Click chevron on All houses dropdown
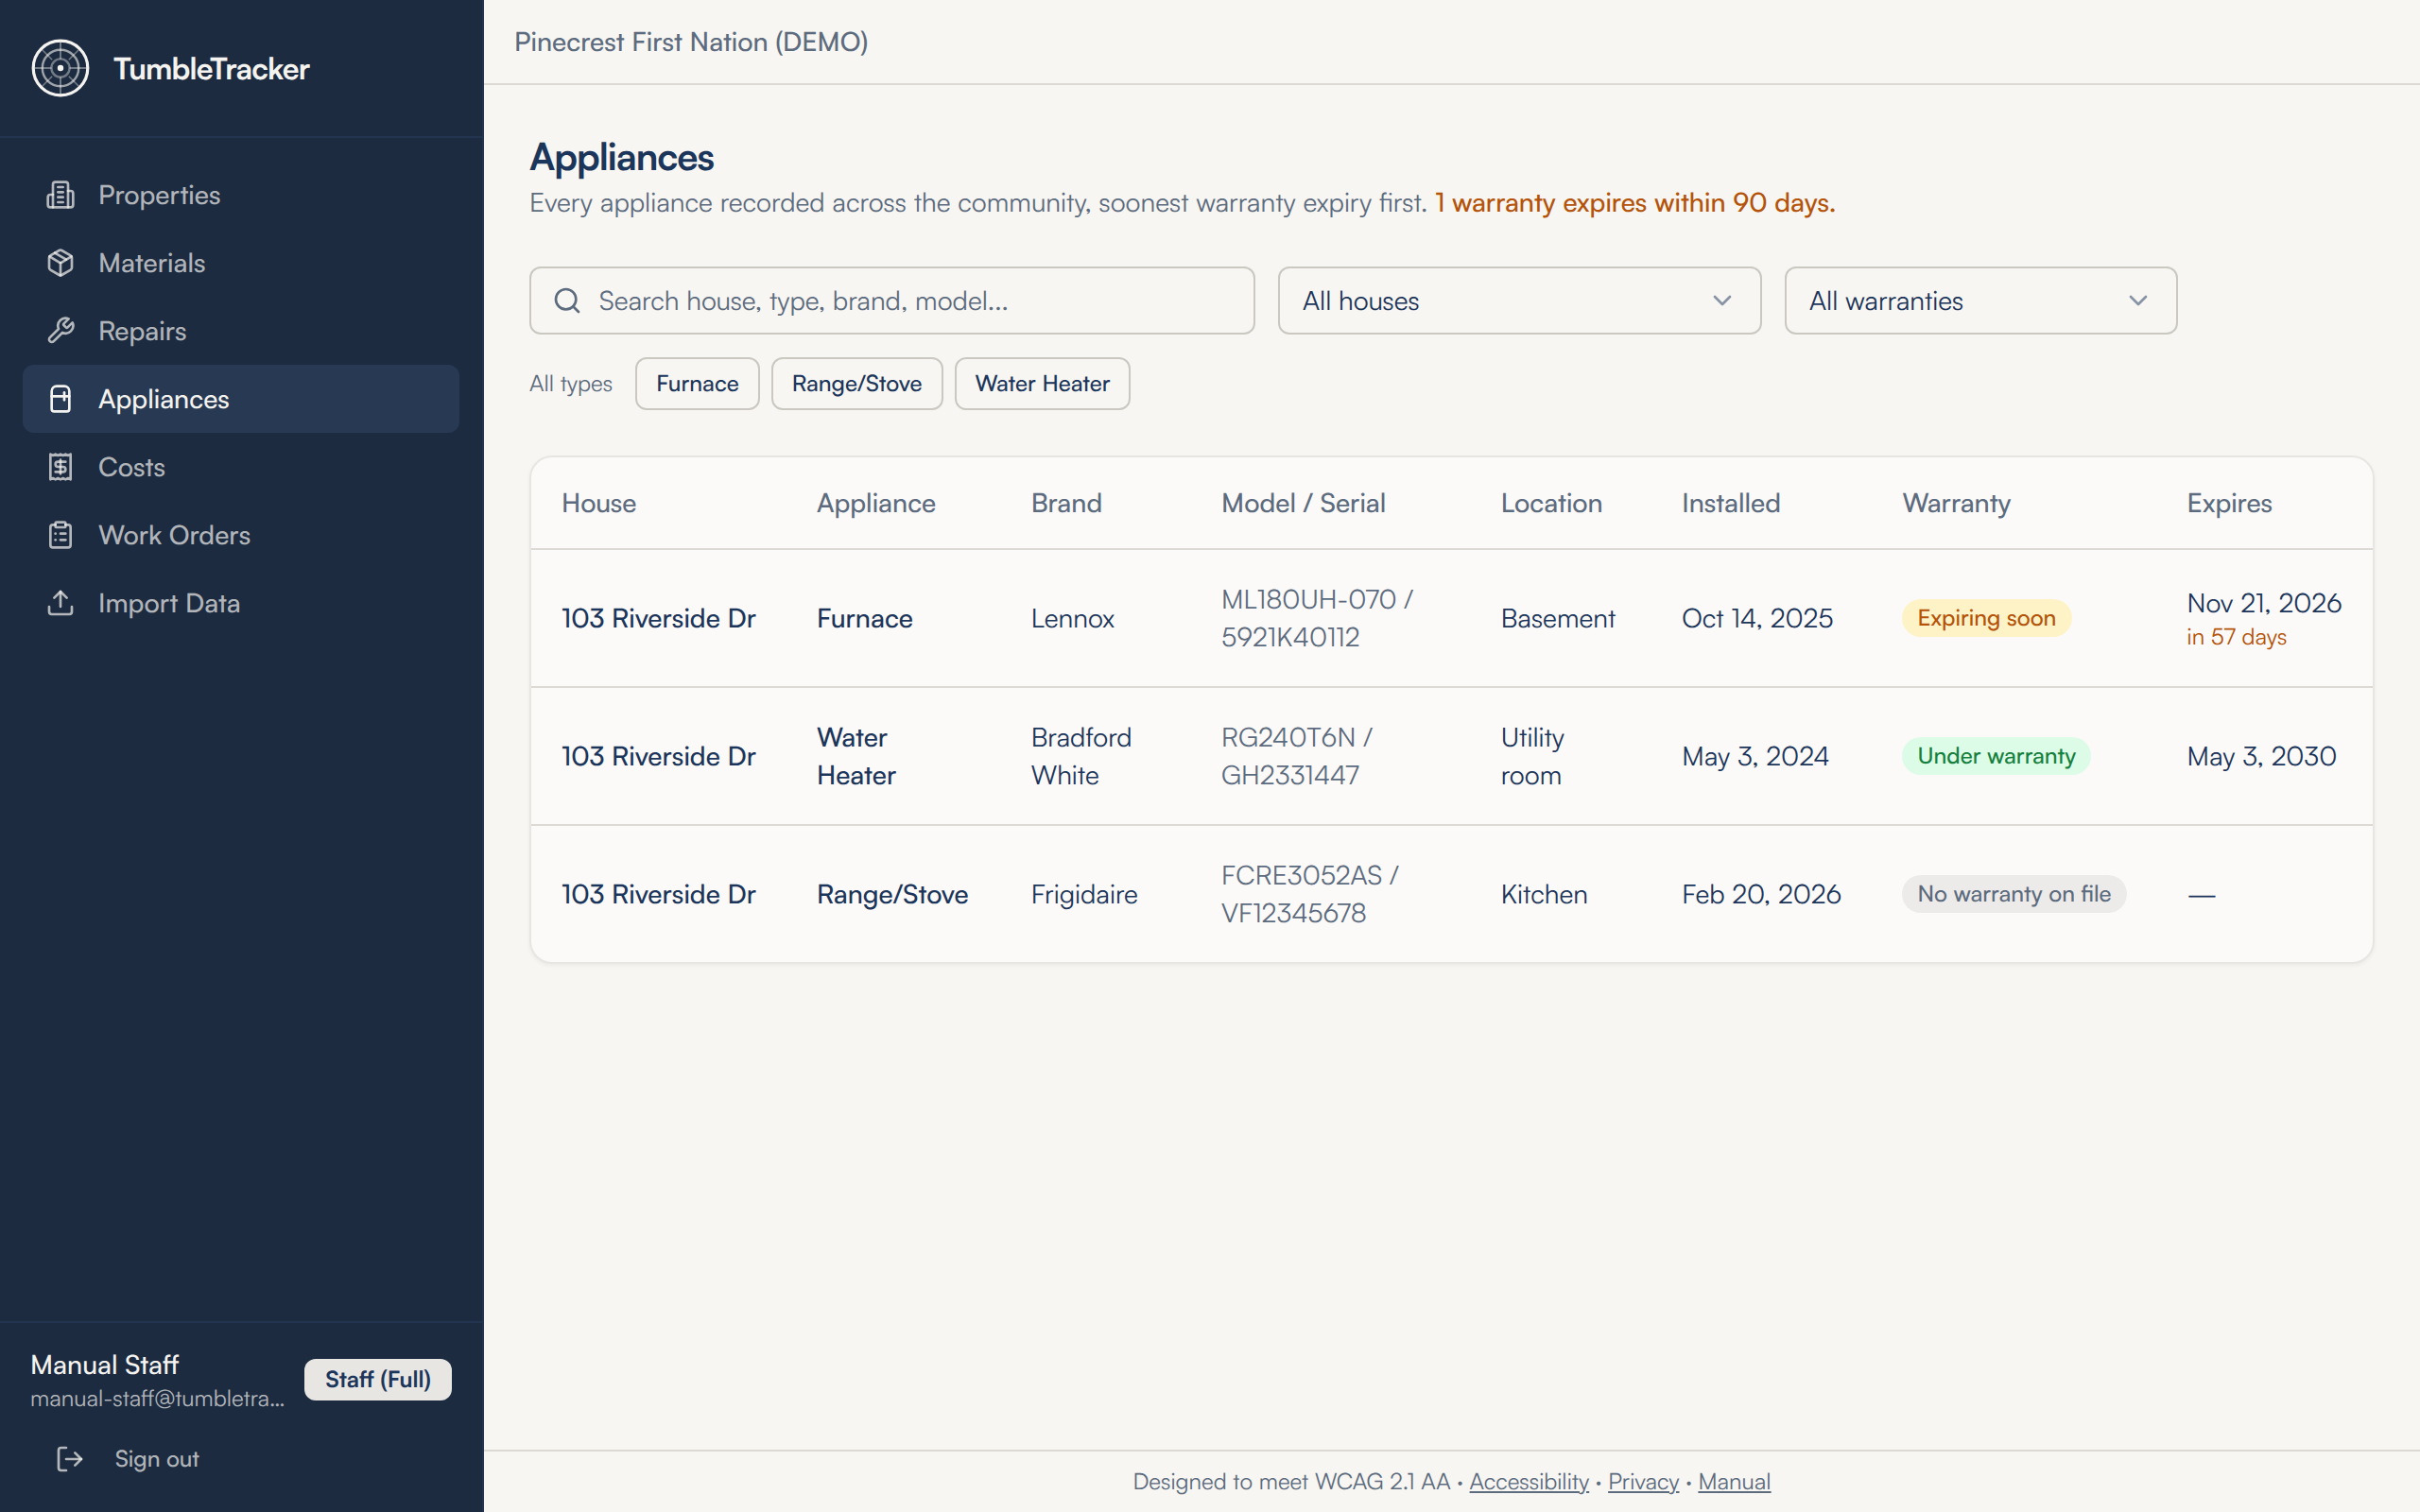The height and width of the screenshot is (1512, 2420). (1722, 300)
